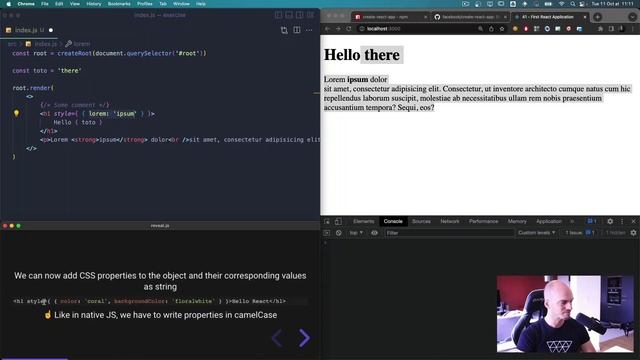
Task: Open the Custom levels log level dropdown
Action: click(536, 233)
